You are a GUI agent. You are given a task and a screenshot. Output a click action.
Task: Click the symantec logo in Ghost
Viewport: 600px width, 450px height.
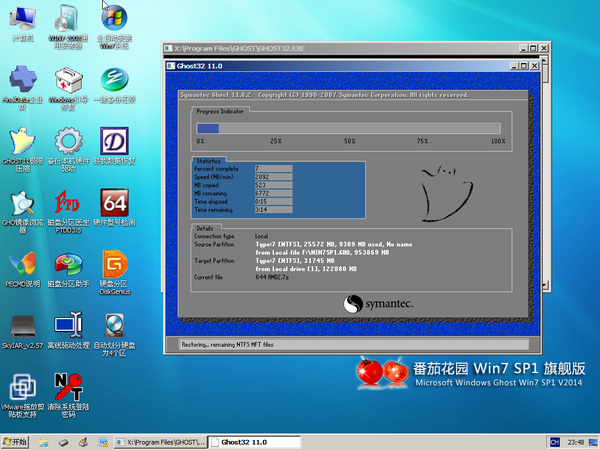point(378,304)
